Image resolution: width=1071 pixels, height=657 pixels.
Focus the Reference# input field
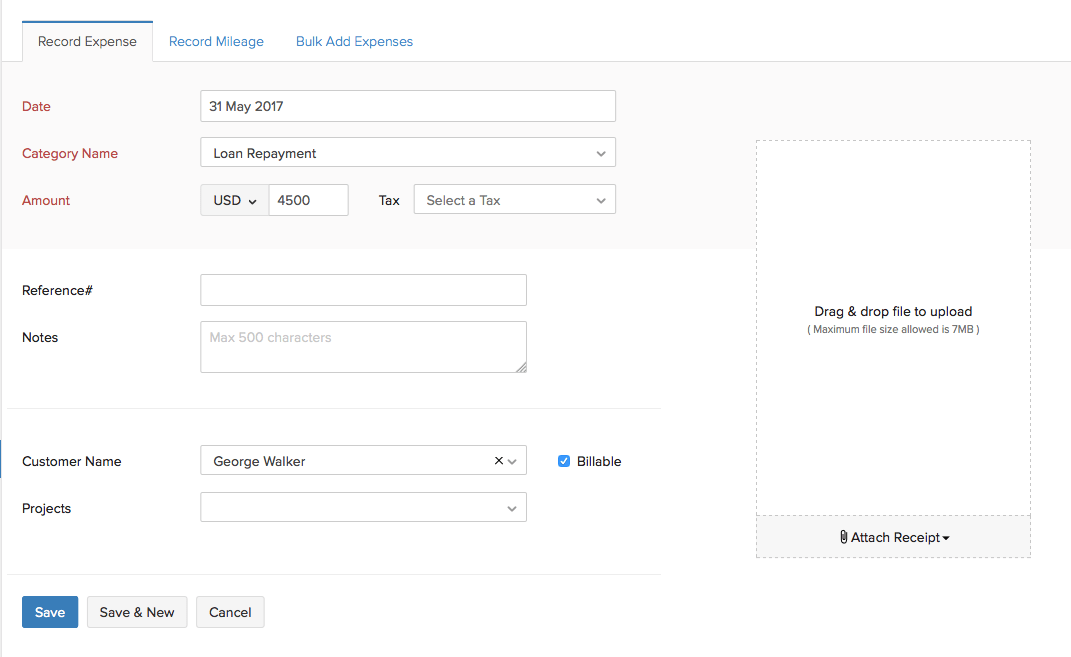click(363, 290)
